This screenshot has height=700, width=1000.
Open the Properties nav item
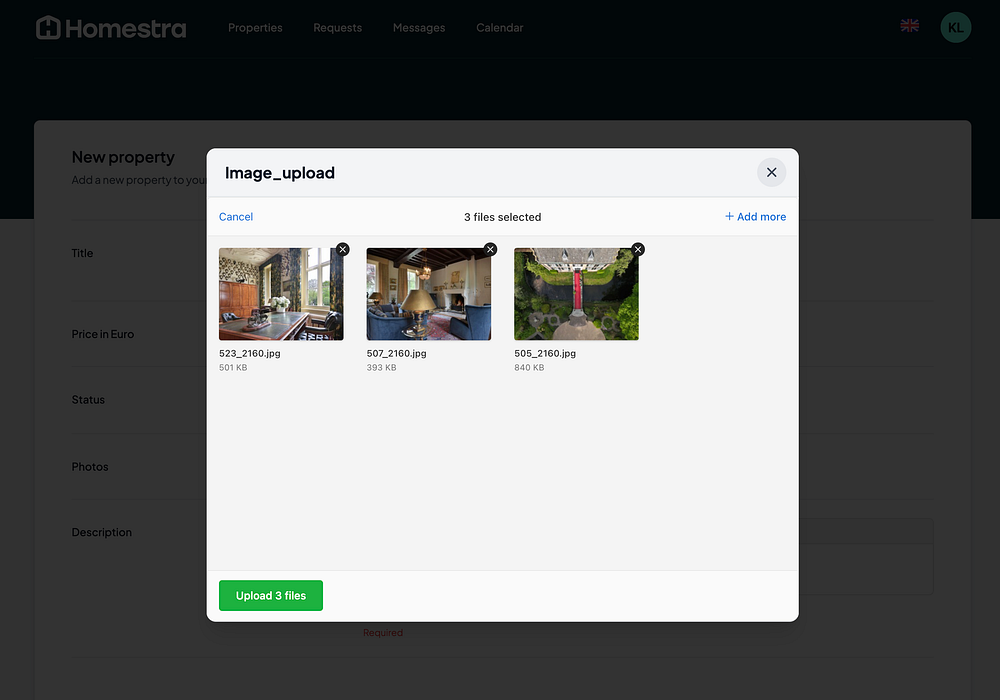click(x=255, y=28)
